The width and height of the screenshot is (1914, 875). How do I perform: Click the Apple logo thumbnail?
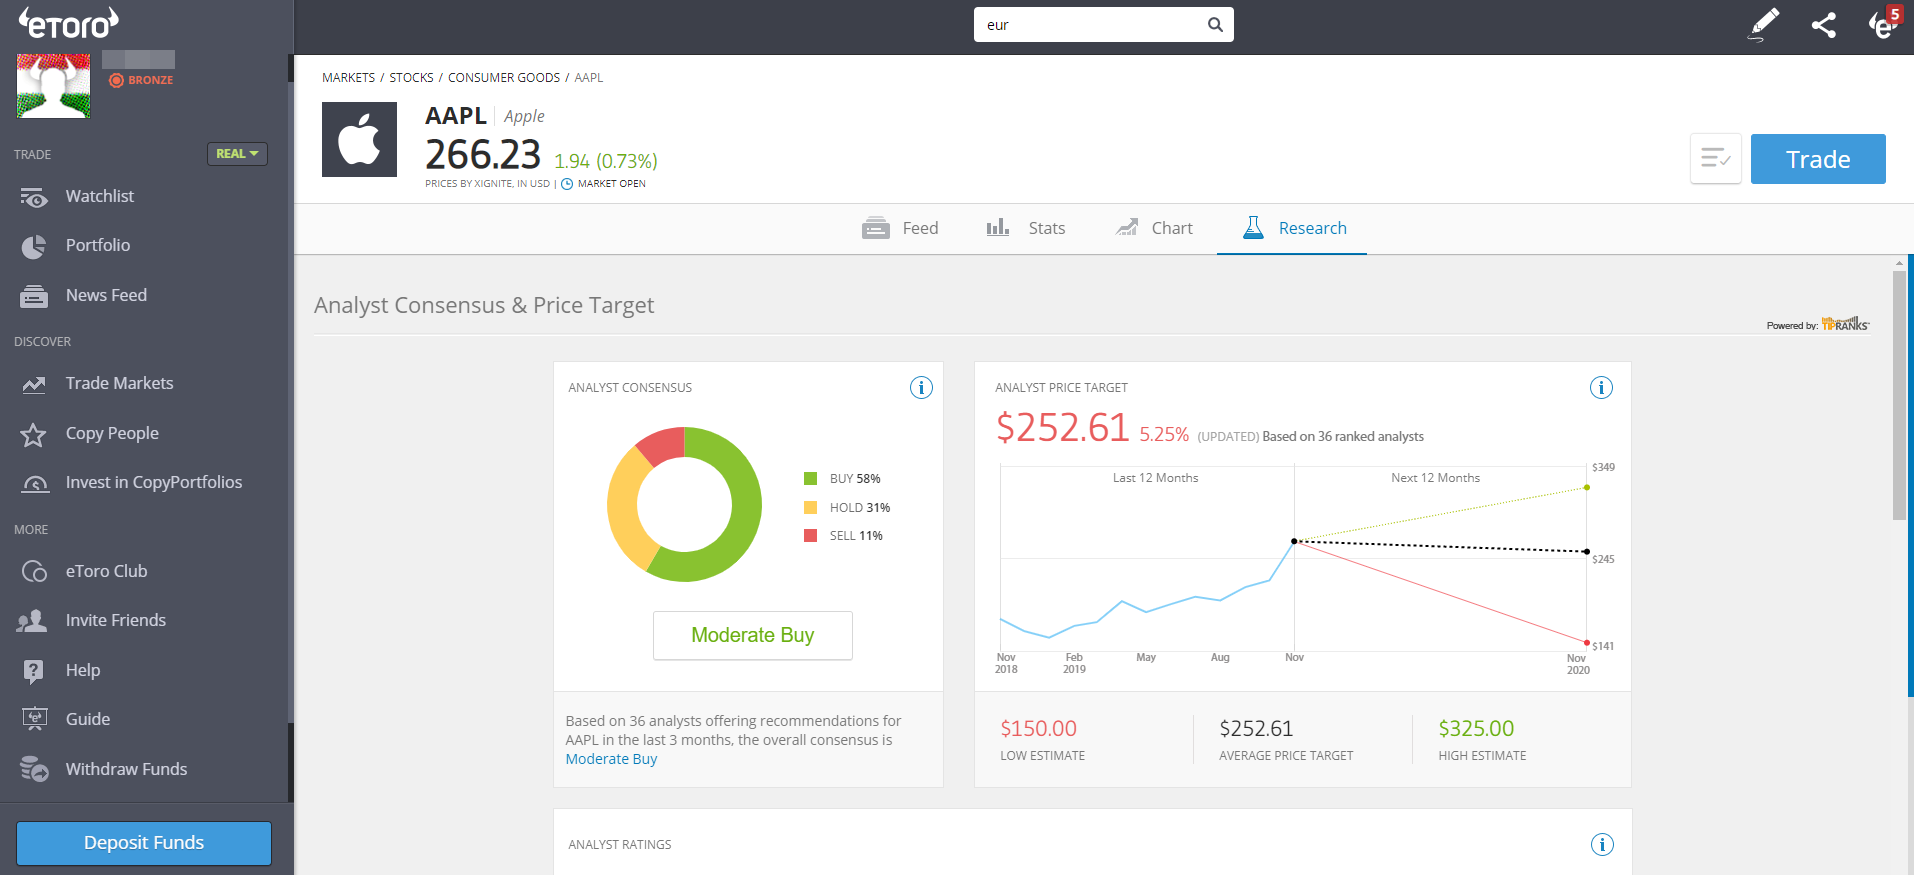pyautogui.click(x=359, y=140)
